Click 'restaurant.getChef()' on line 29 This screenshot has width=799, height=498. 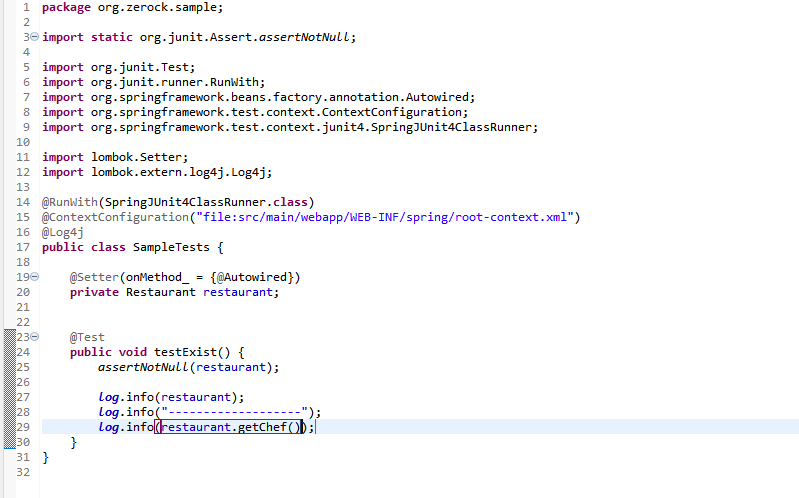[x=231, y=427]
